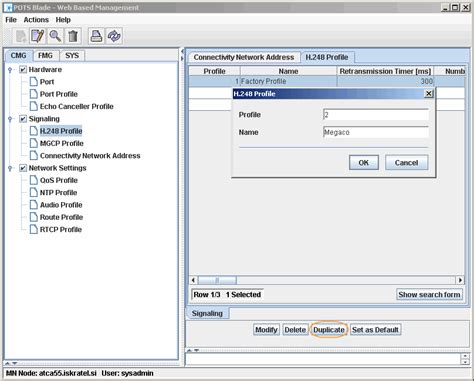Click the Name input field with Megaco
This screenshot has width=474, height=381.
coord(376,132)
